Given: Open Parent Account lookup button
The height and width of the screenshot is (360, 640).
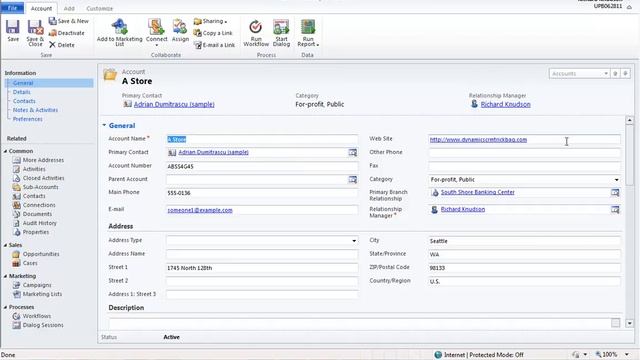Looking at the screenshot, I should (x=353, y=179).
